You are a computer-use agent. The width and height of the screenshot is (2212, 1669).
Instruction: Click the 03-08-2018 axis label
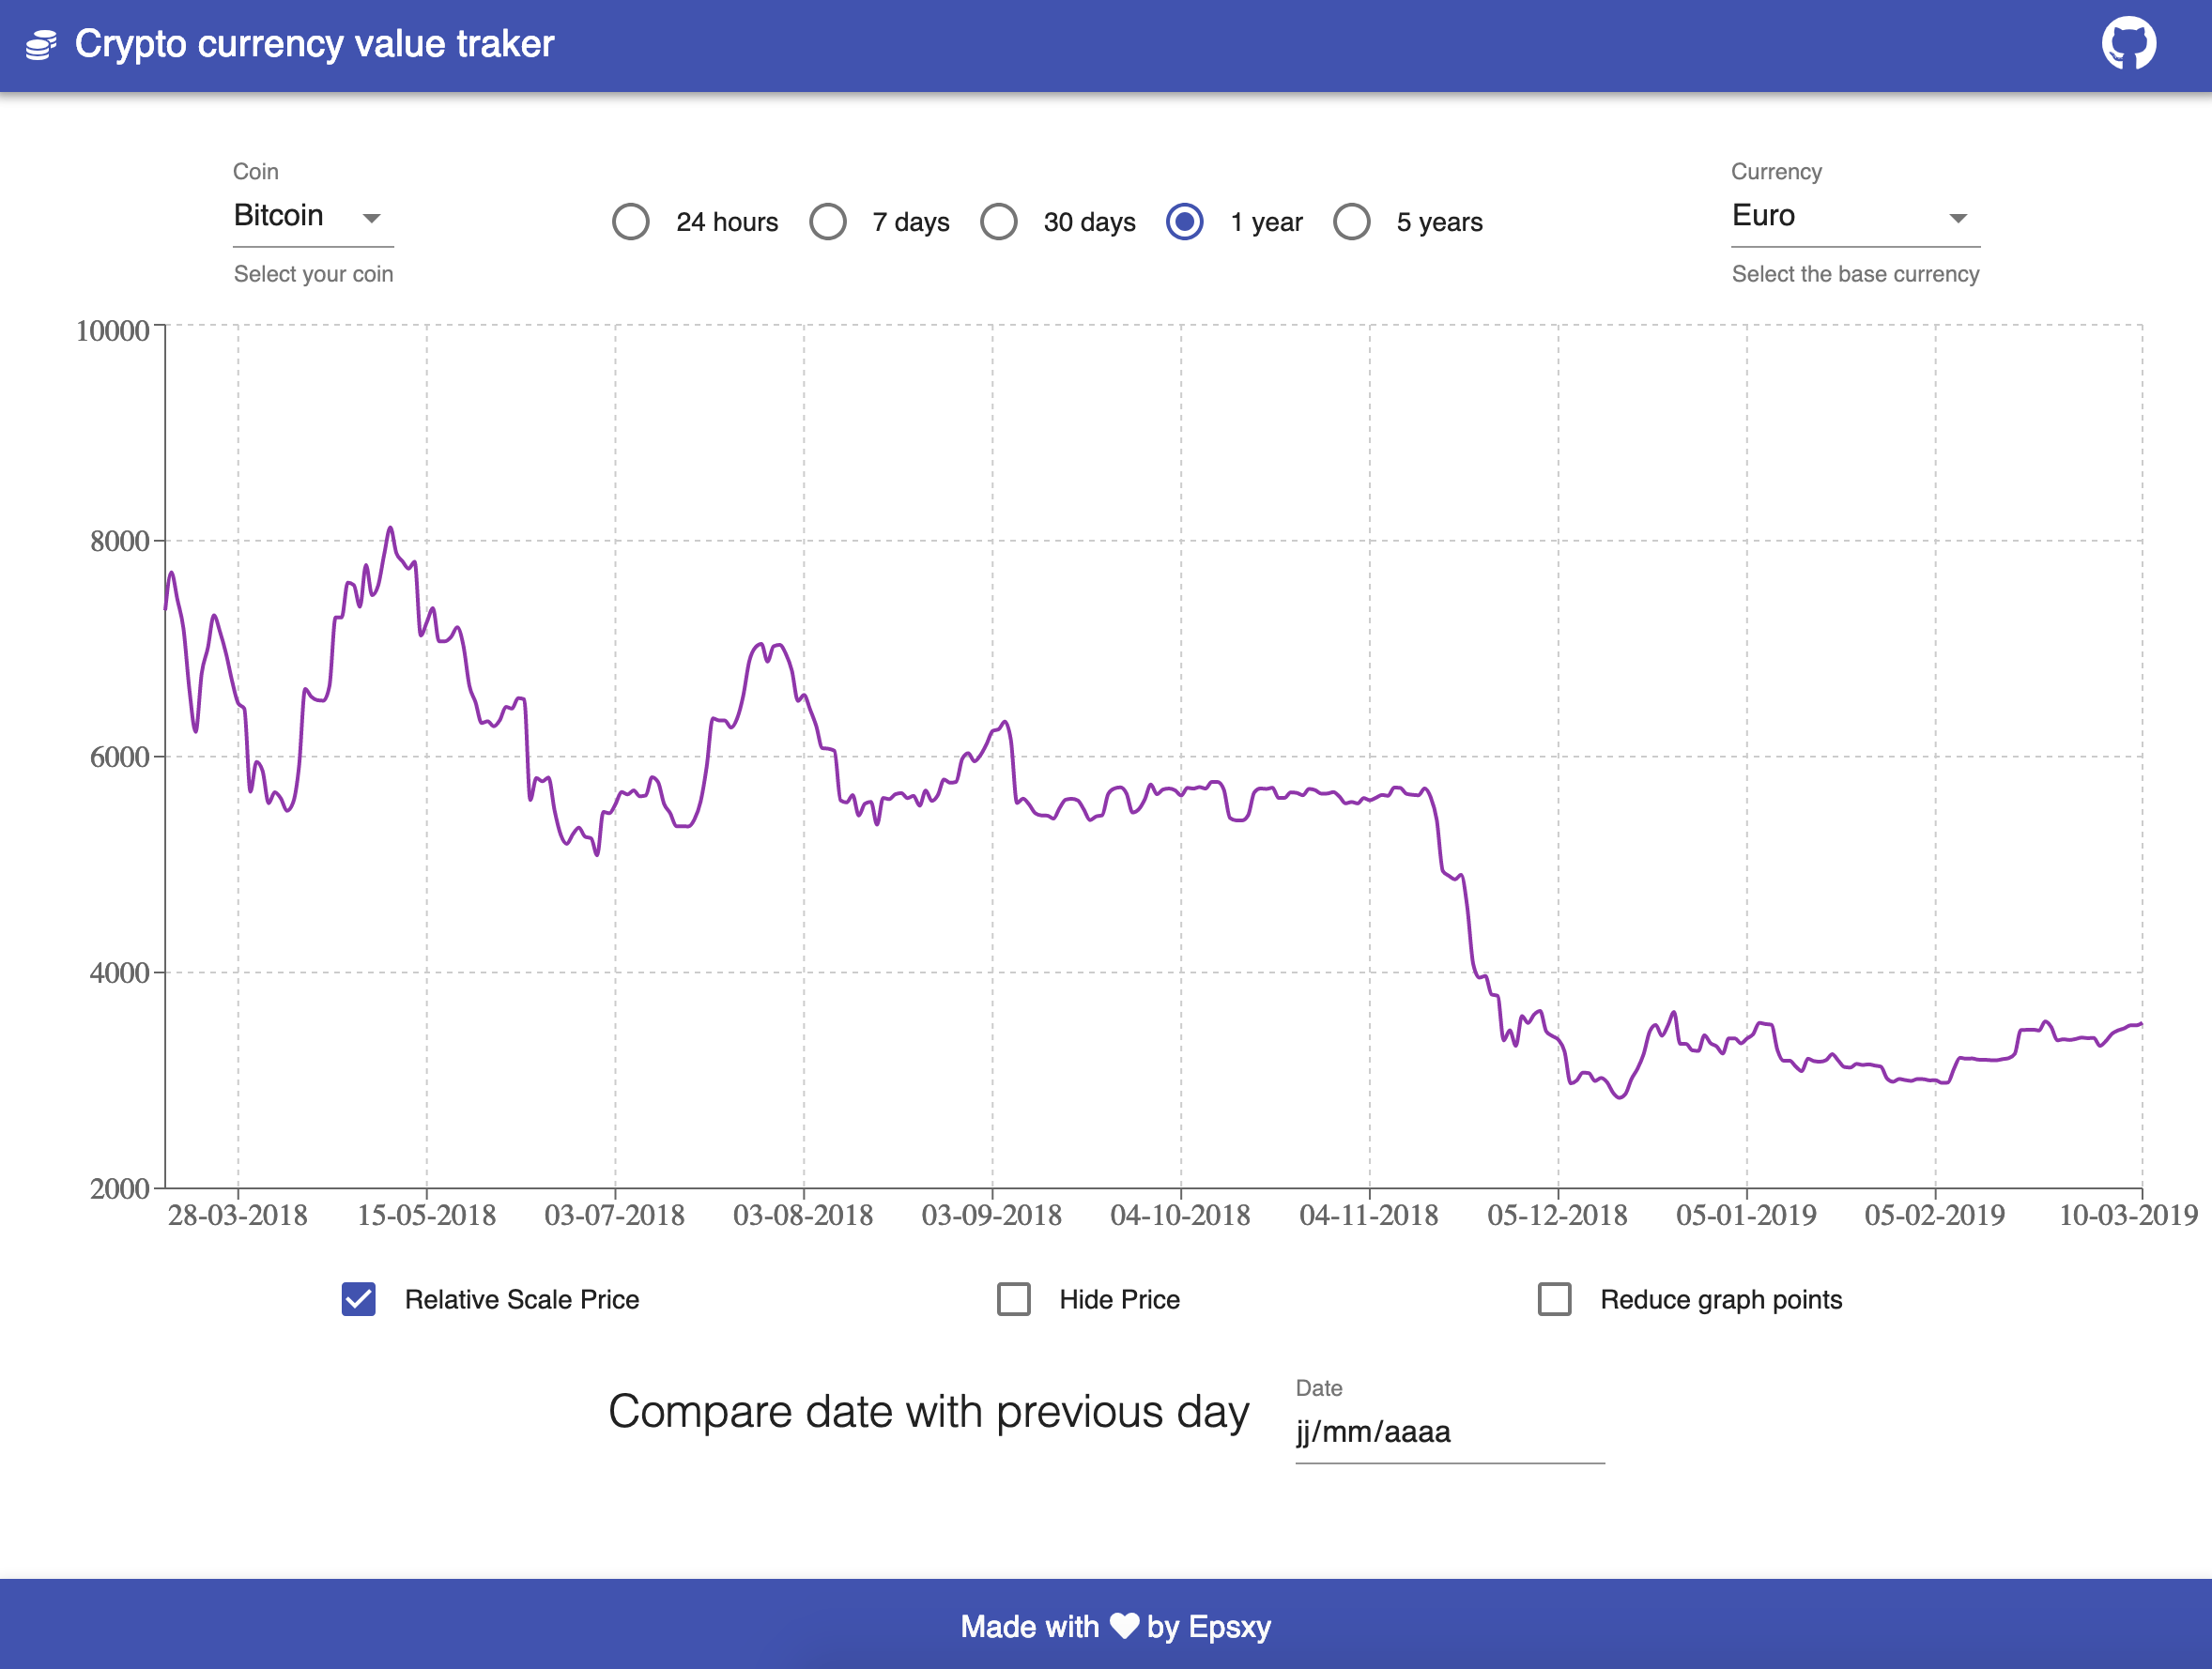(x=803, y=1215)
